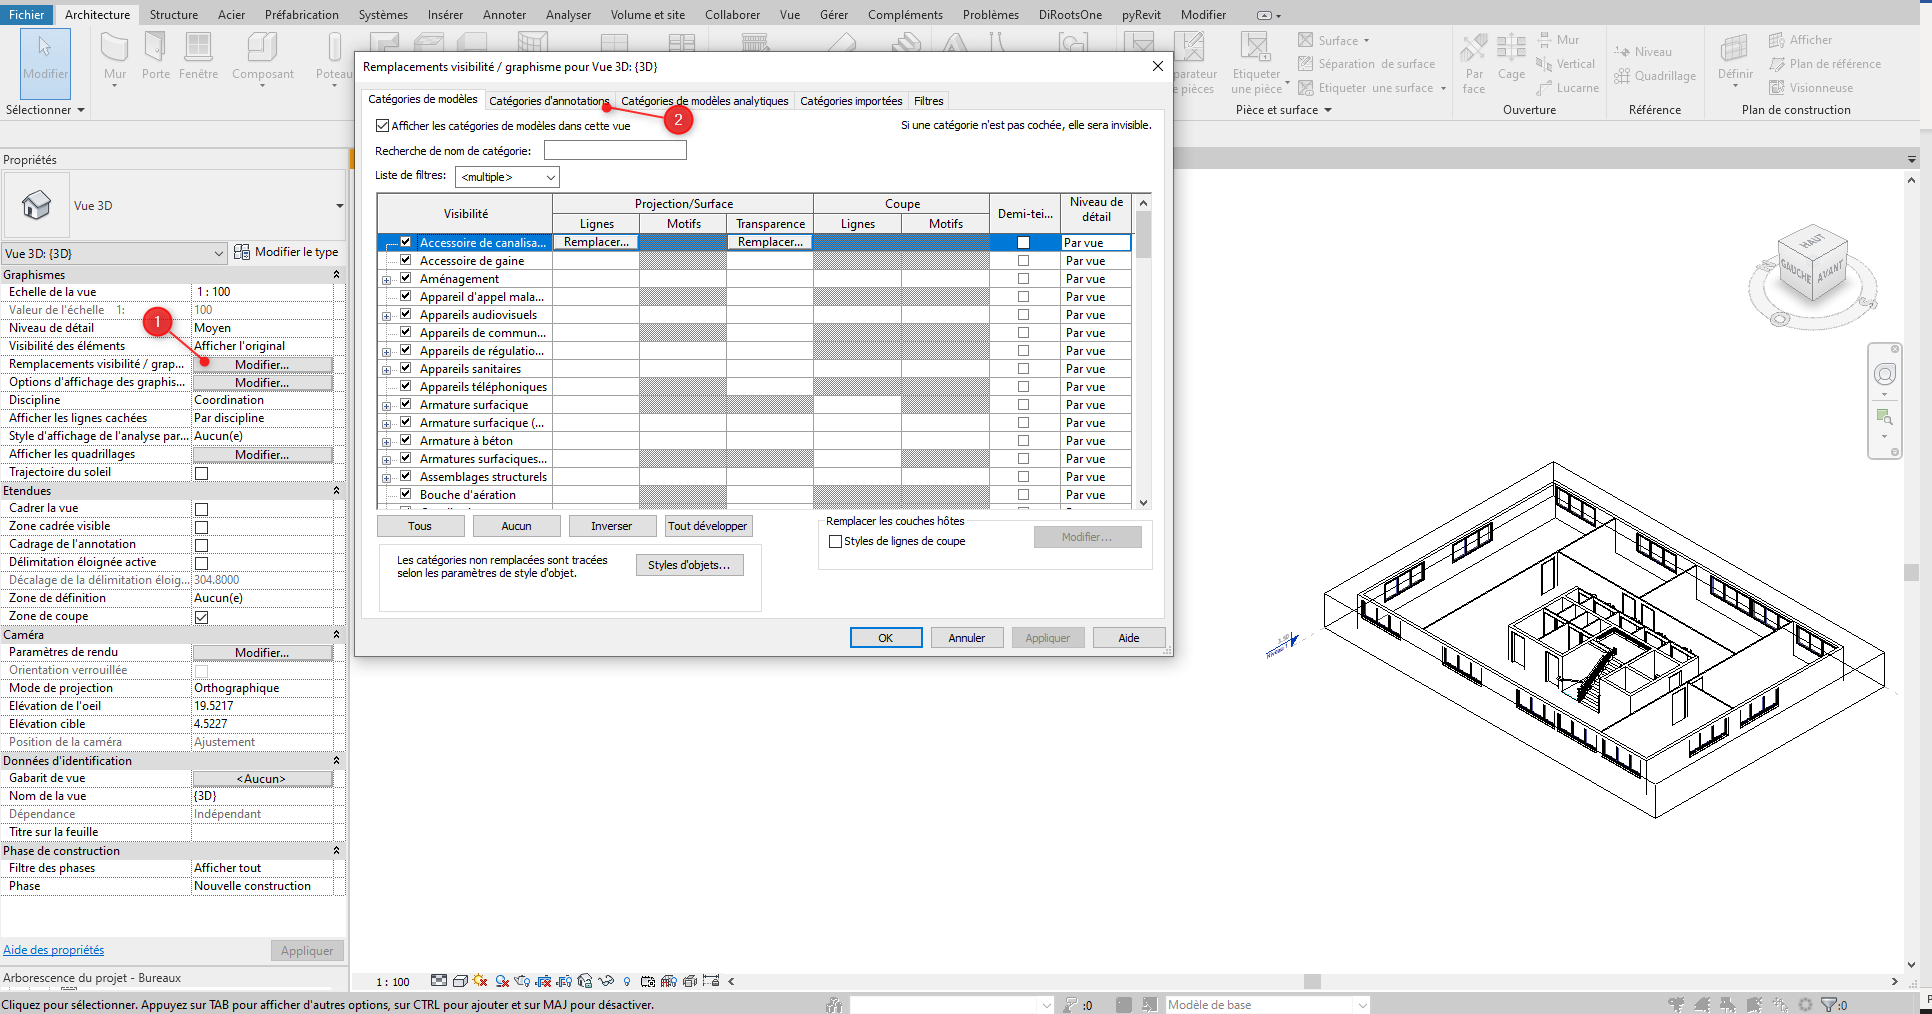Enable Styles de lignes de coupe
This screenshot has height=1014, width=1932.
coord(836,542)
